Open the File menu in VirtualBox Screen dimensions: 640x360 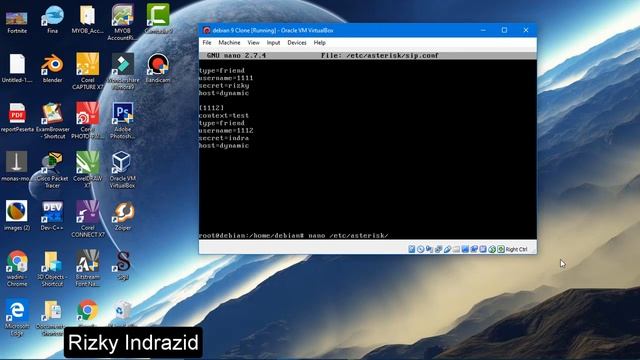point(207,42)
